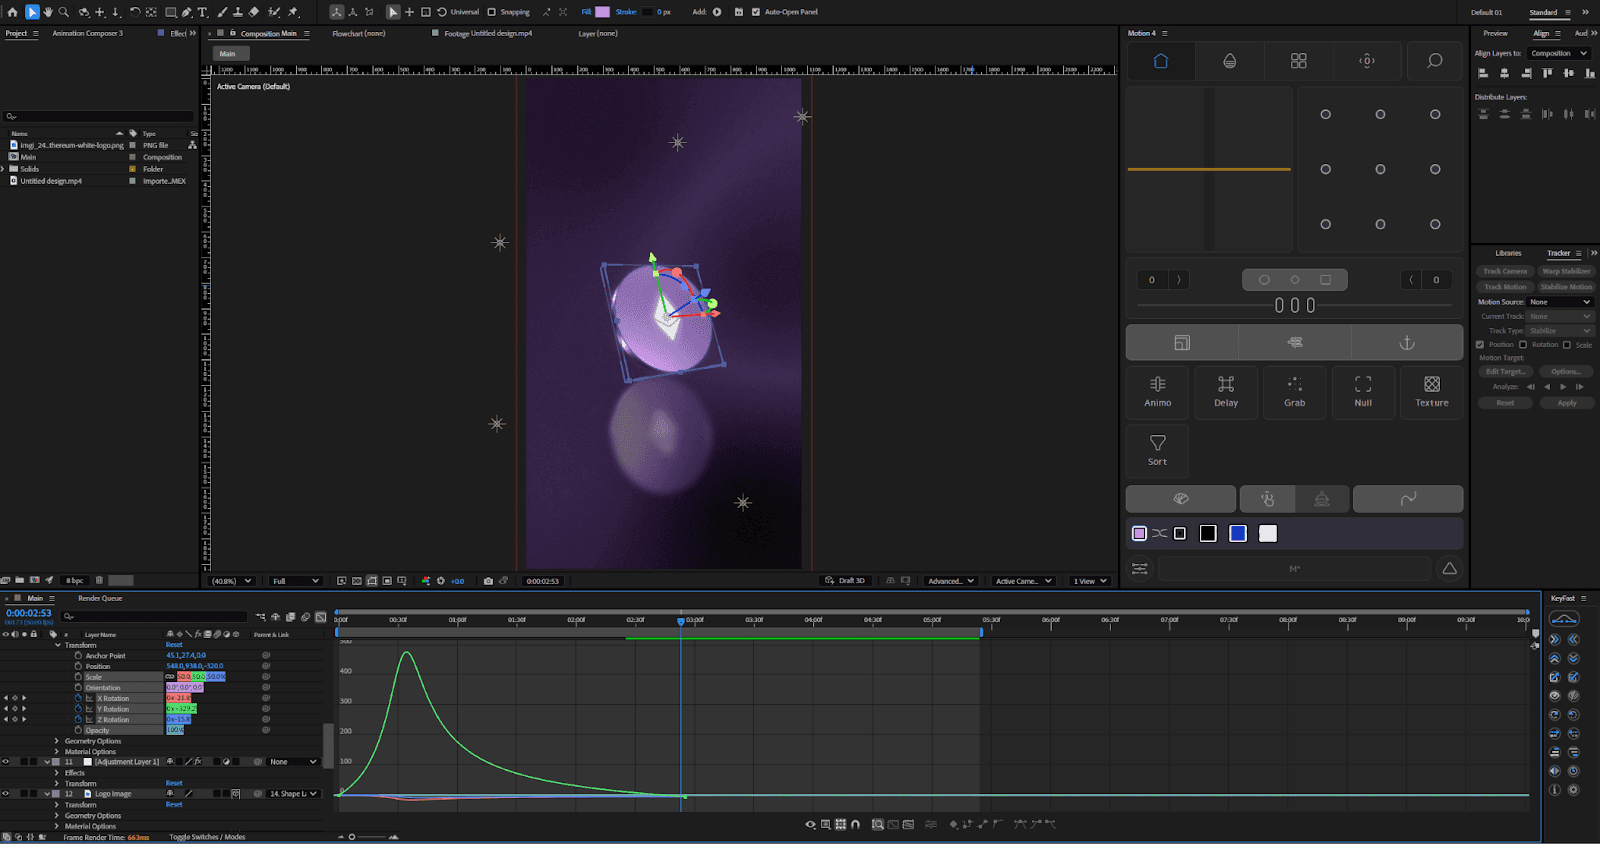Open the Align Layers to dropdown
This screenshot has height=844, width=1600.
coord(1558,53)
